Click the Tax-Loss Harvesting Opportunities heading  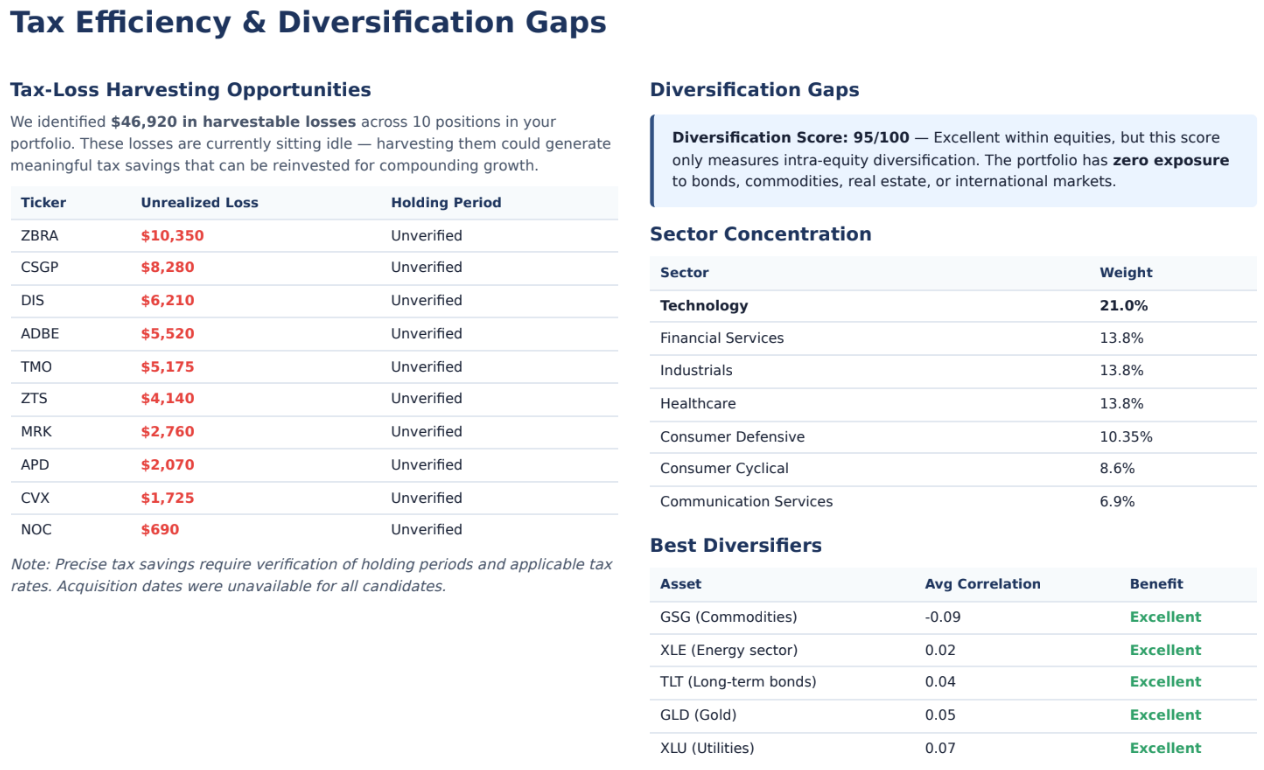(x=191, y=90)
